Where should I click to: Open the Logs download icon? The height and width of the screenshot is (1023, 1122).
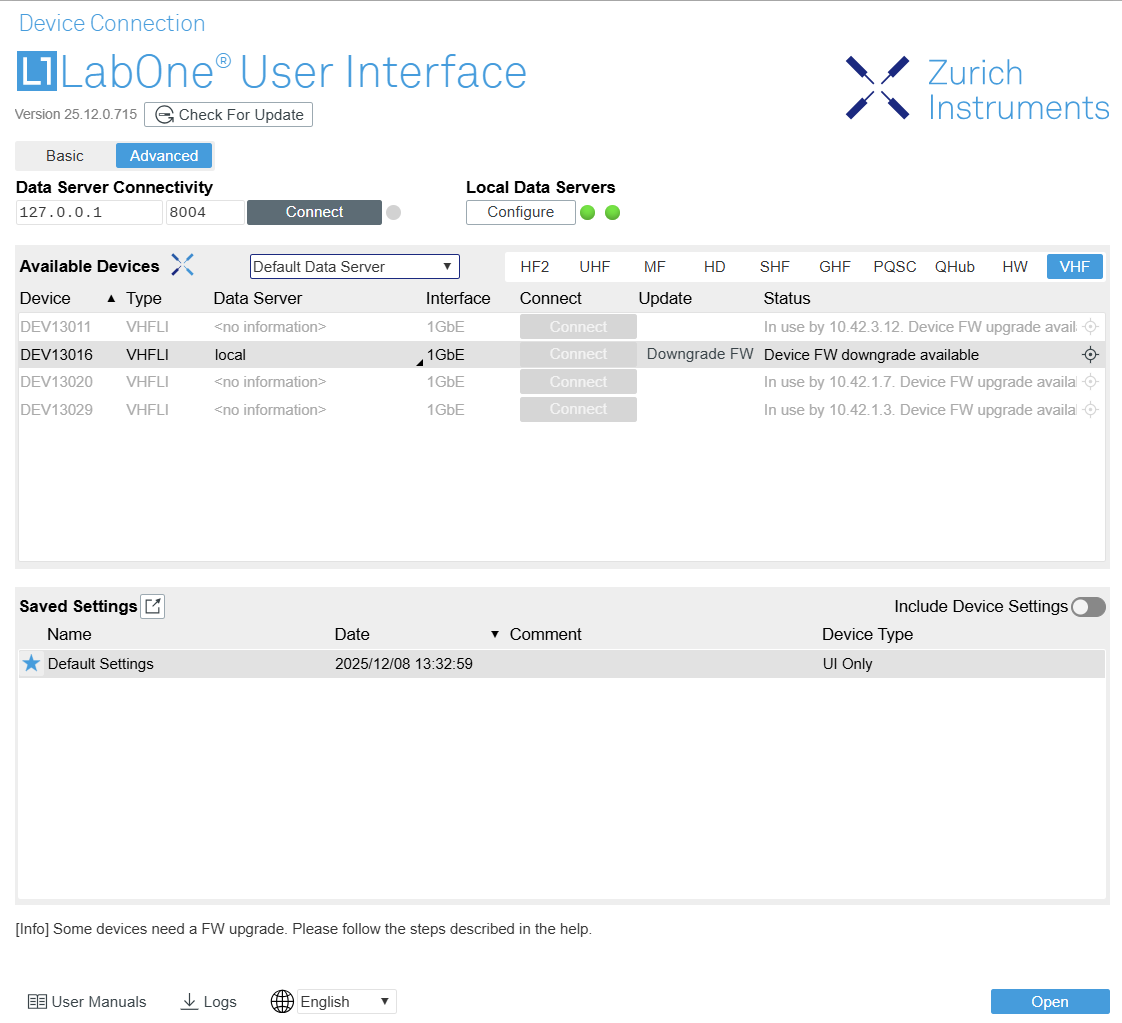pos(189,1002)
